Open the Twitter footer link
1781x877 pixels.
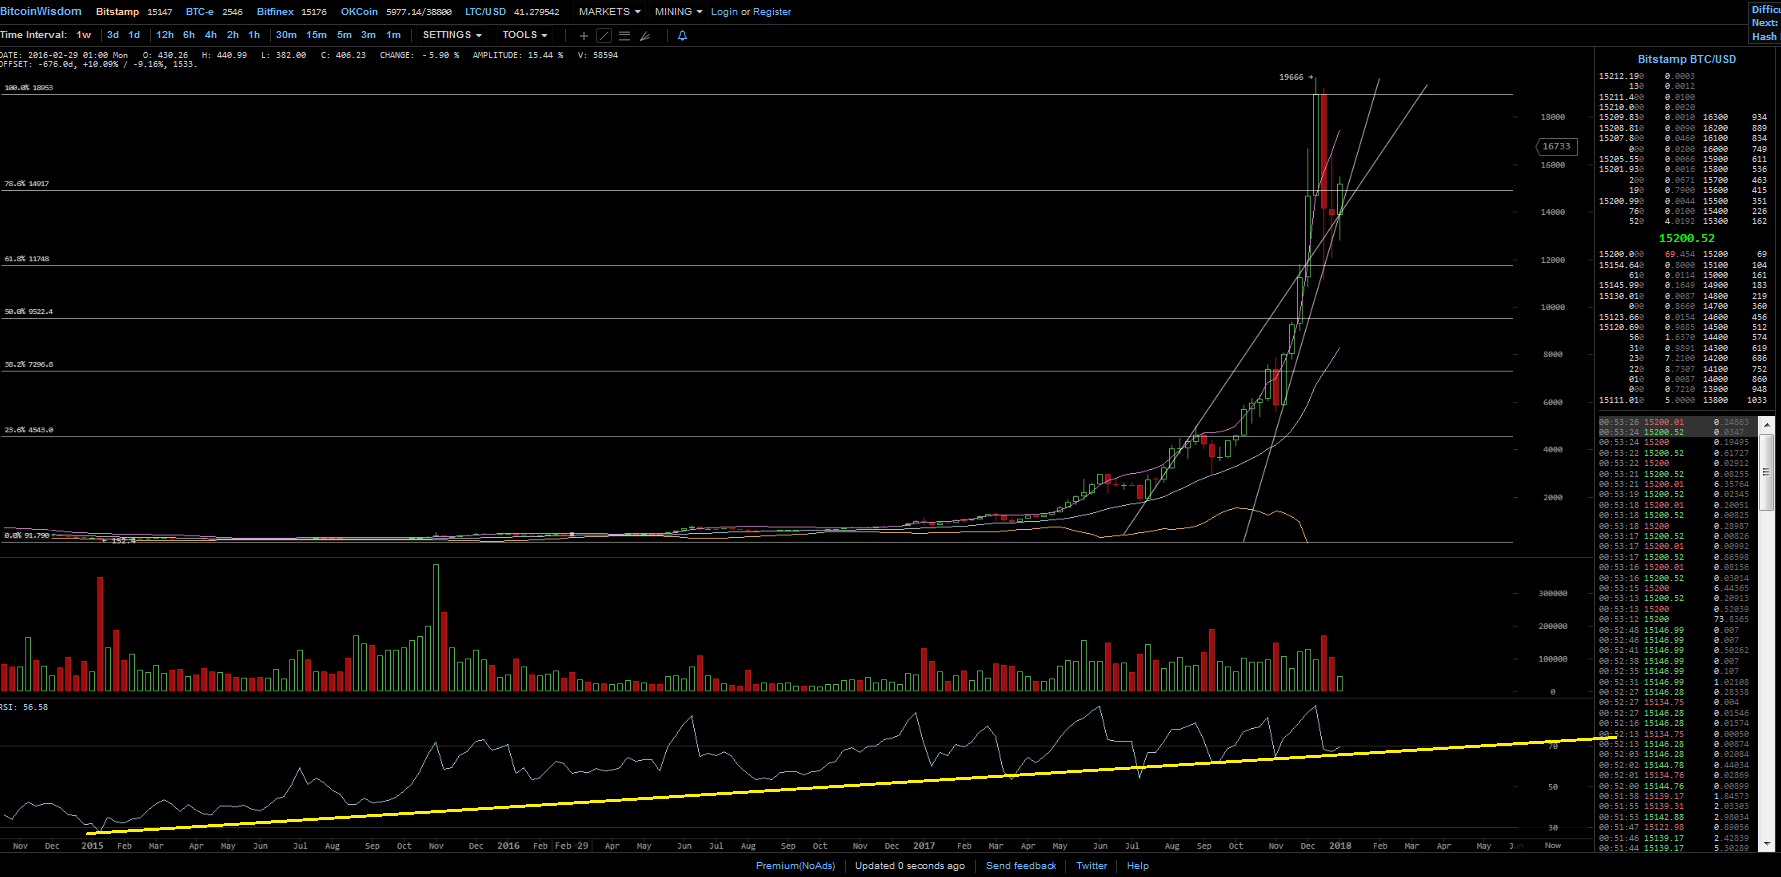[1091, 866]
